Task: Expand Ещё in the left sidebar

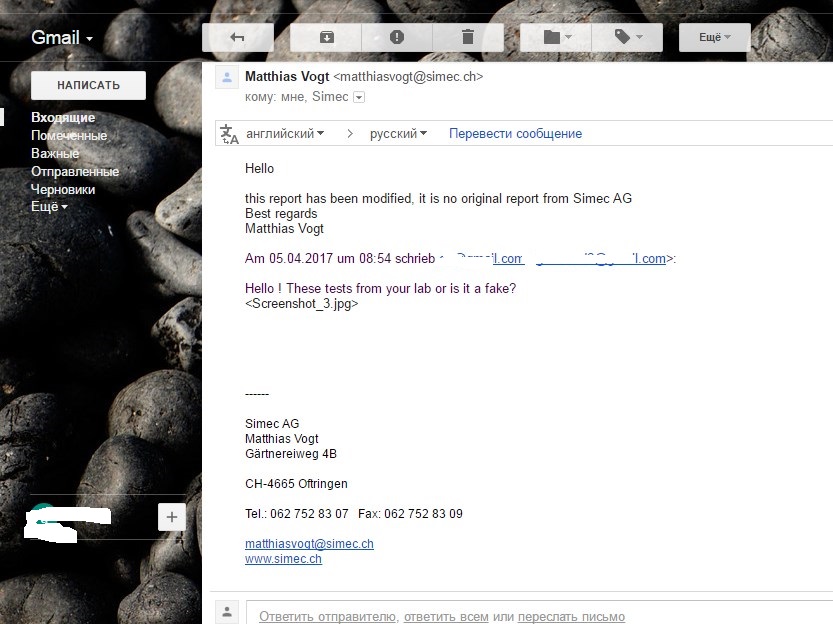Action: pyautogui.click(x=49, y=207)
